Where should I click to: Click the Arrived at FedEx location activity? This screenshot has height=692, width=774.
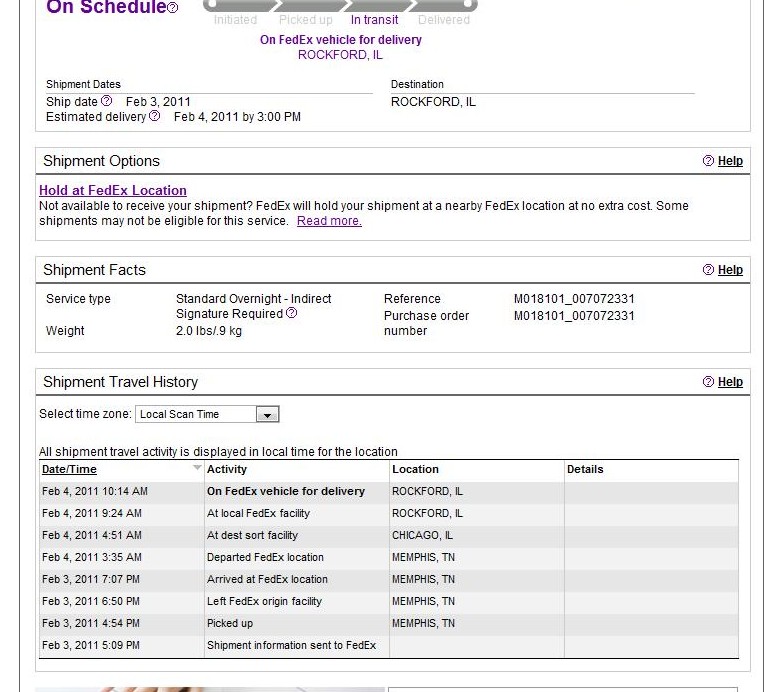pos(267,579)
